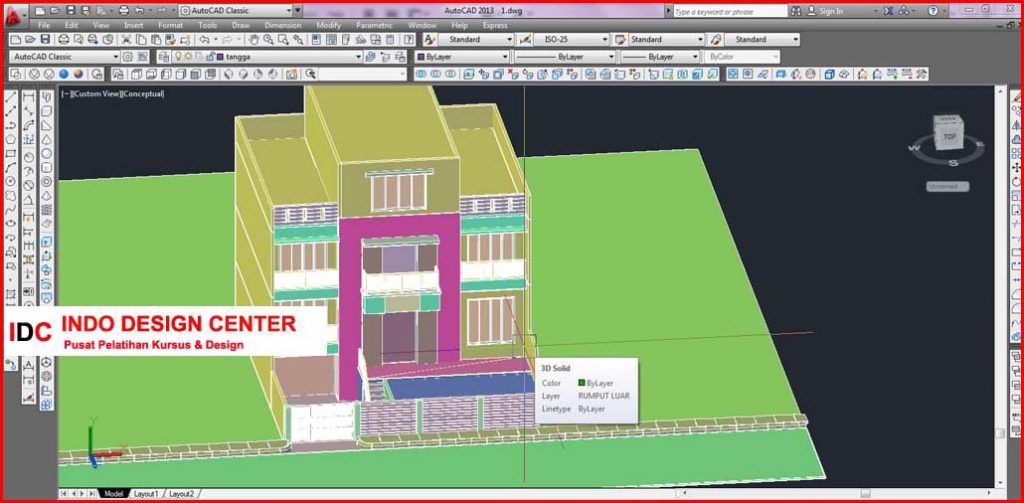Click the keyword search input field
Viewport: 1024px width, 503px height.
click(730, 11)
